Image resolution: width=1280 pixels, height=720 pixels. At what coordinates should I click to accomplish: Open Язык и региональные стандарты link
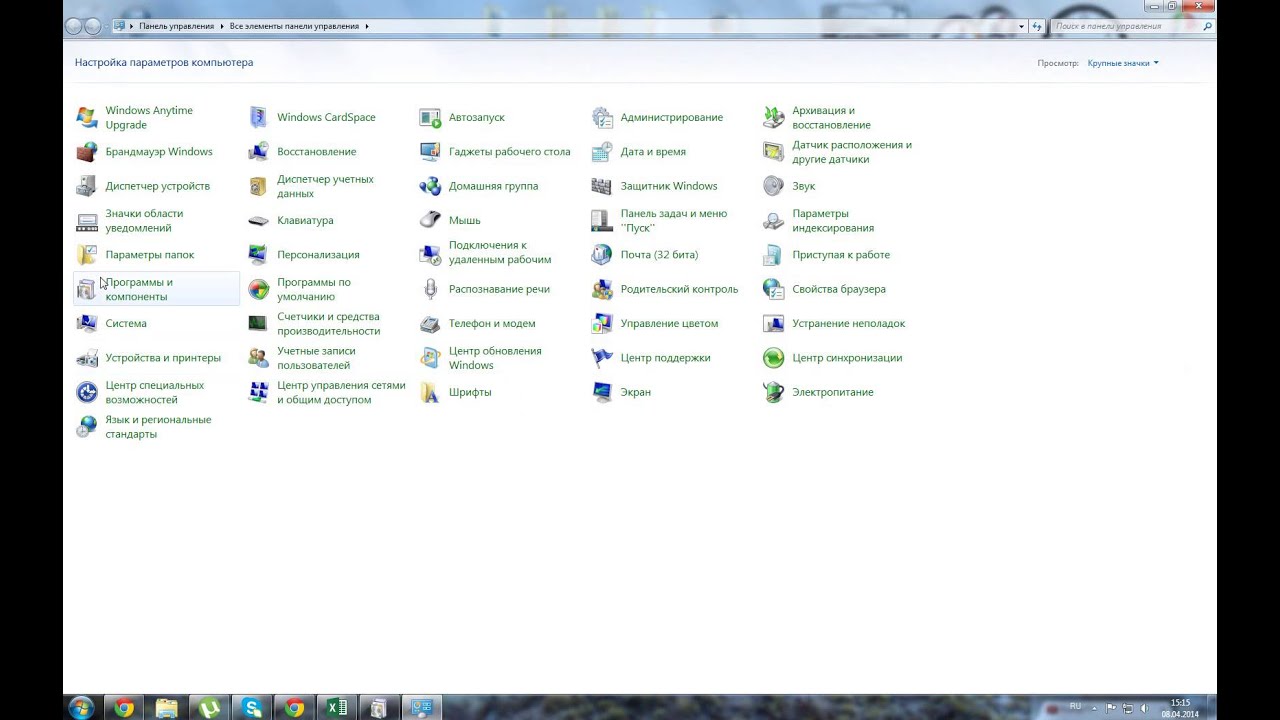pos(158,427)
